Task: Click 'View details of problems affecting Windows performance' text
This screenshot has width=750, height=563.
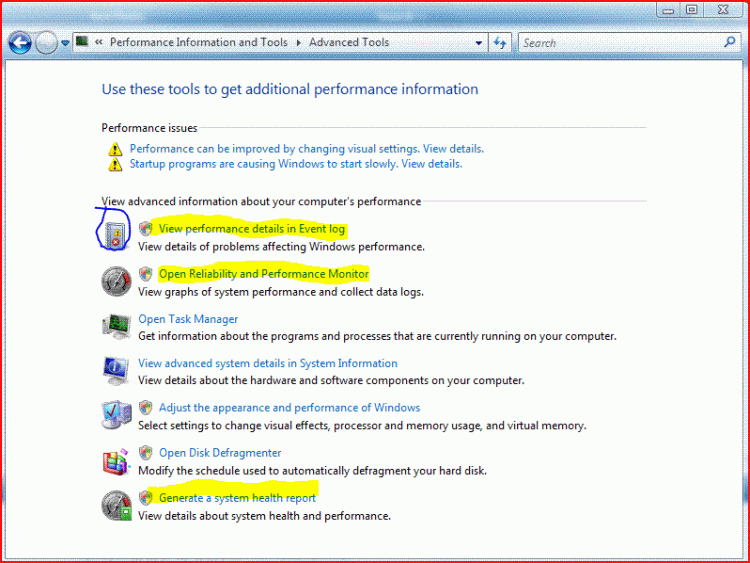Action: tap(281, 247)
